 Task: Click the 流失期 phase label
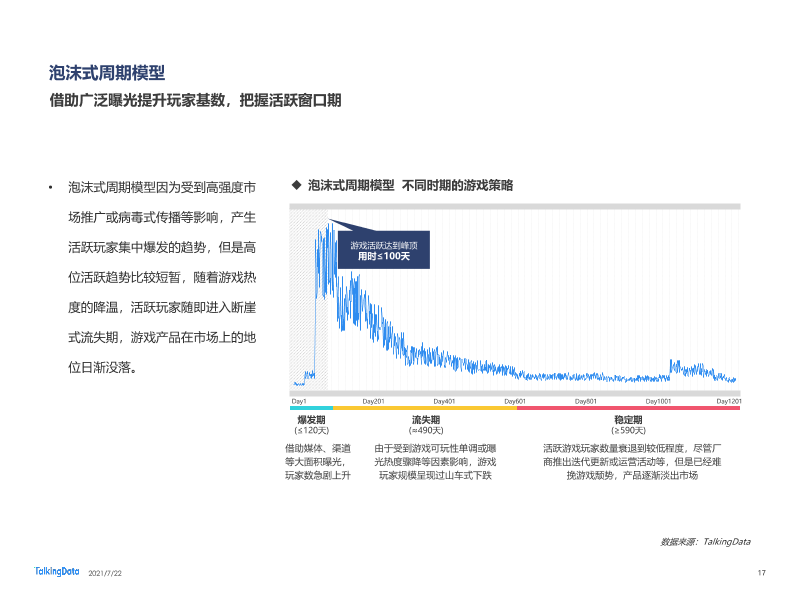tap(426, 420)
